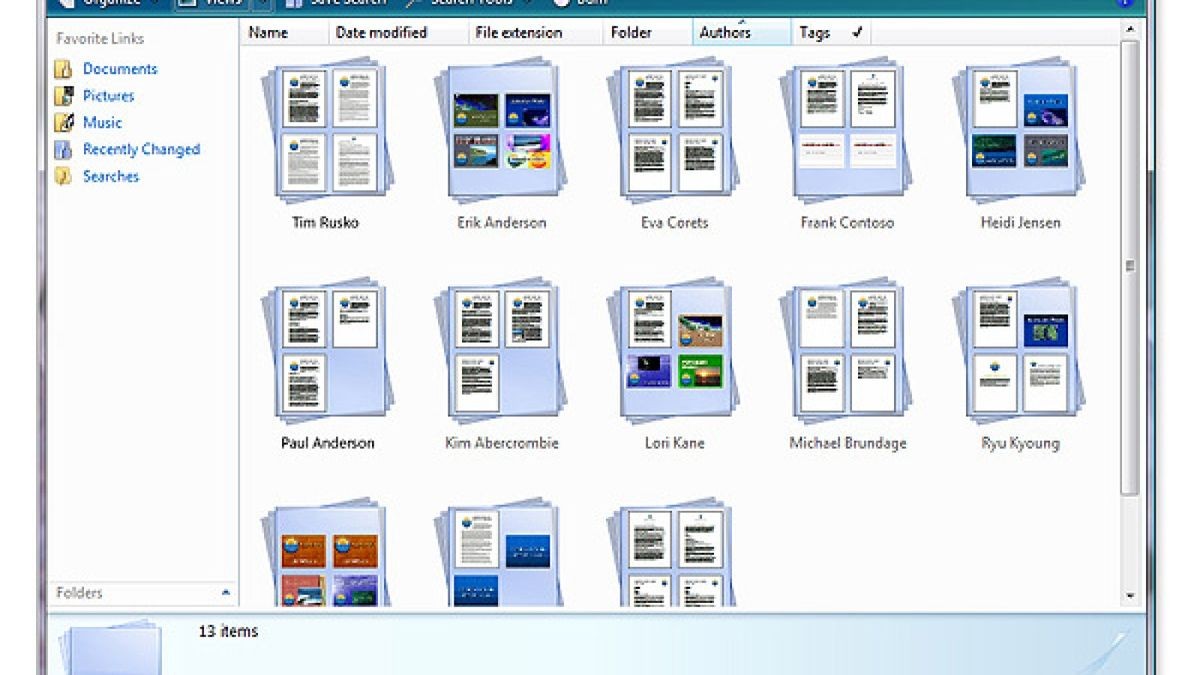This screenshot has width=1200, height=675.
Task: Click the Michael Brundage stack label
Action: [847, 443]
